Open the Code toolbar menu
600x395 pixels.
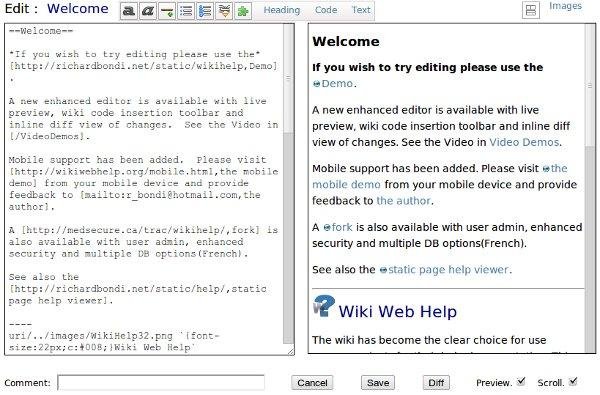pyautogui.click(x=326, y=10)
